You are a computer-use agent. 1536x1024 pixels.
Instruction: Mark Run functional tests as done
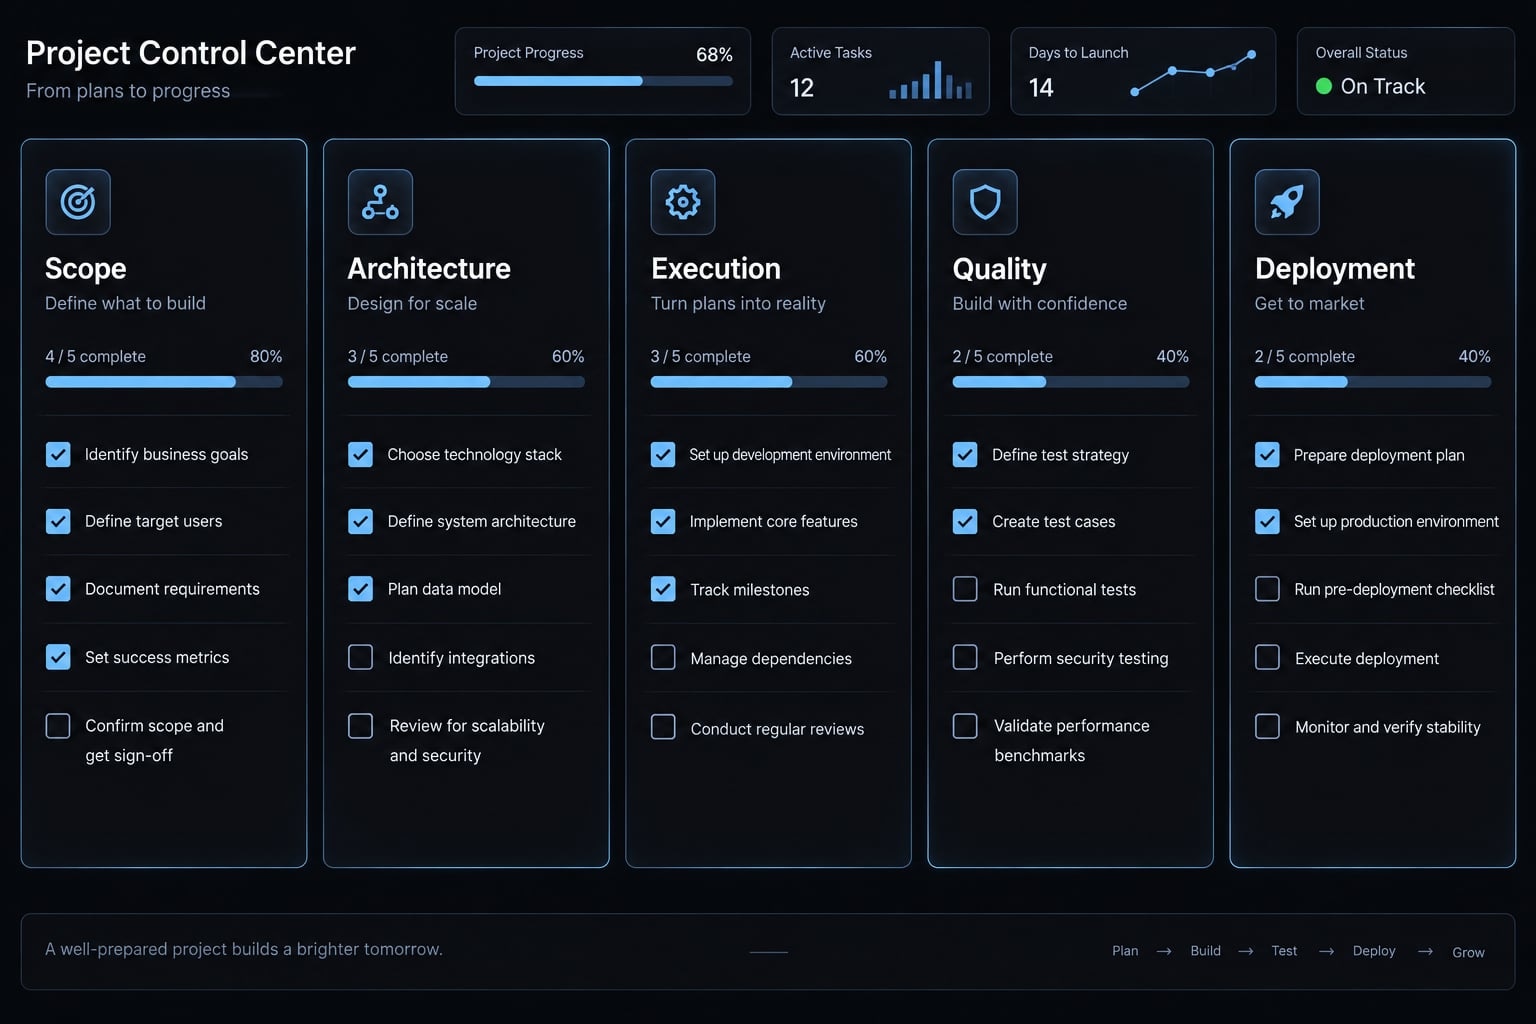(x=965, y=589)
